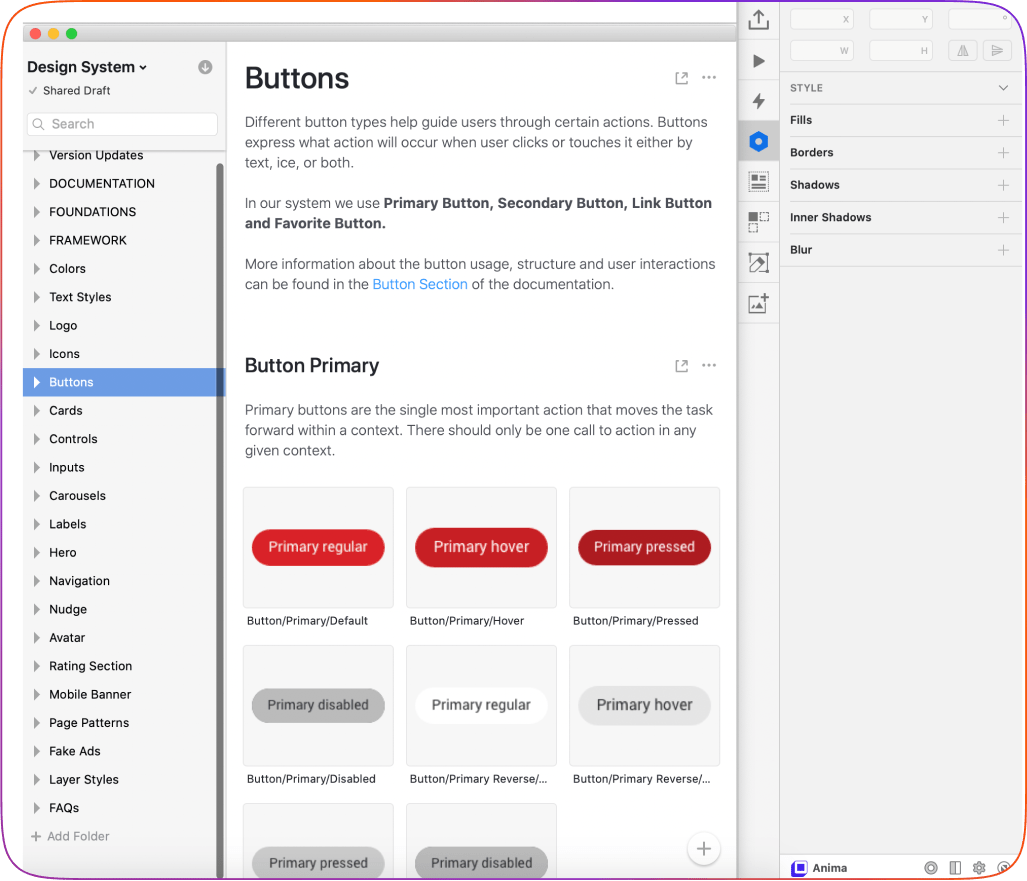Collapse the STYLE section chevron
The image size is (1027, 881).
tap(1003, 88)
